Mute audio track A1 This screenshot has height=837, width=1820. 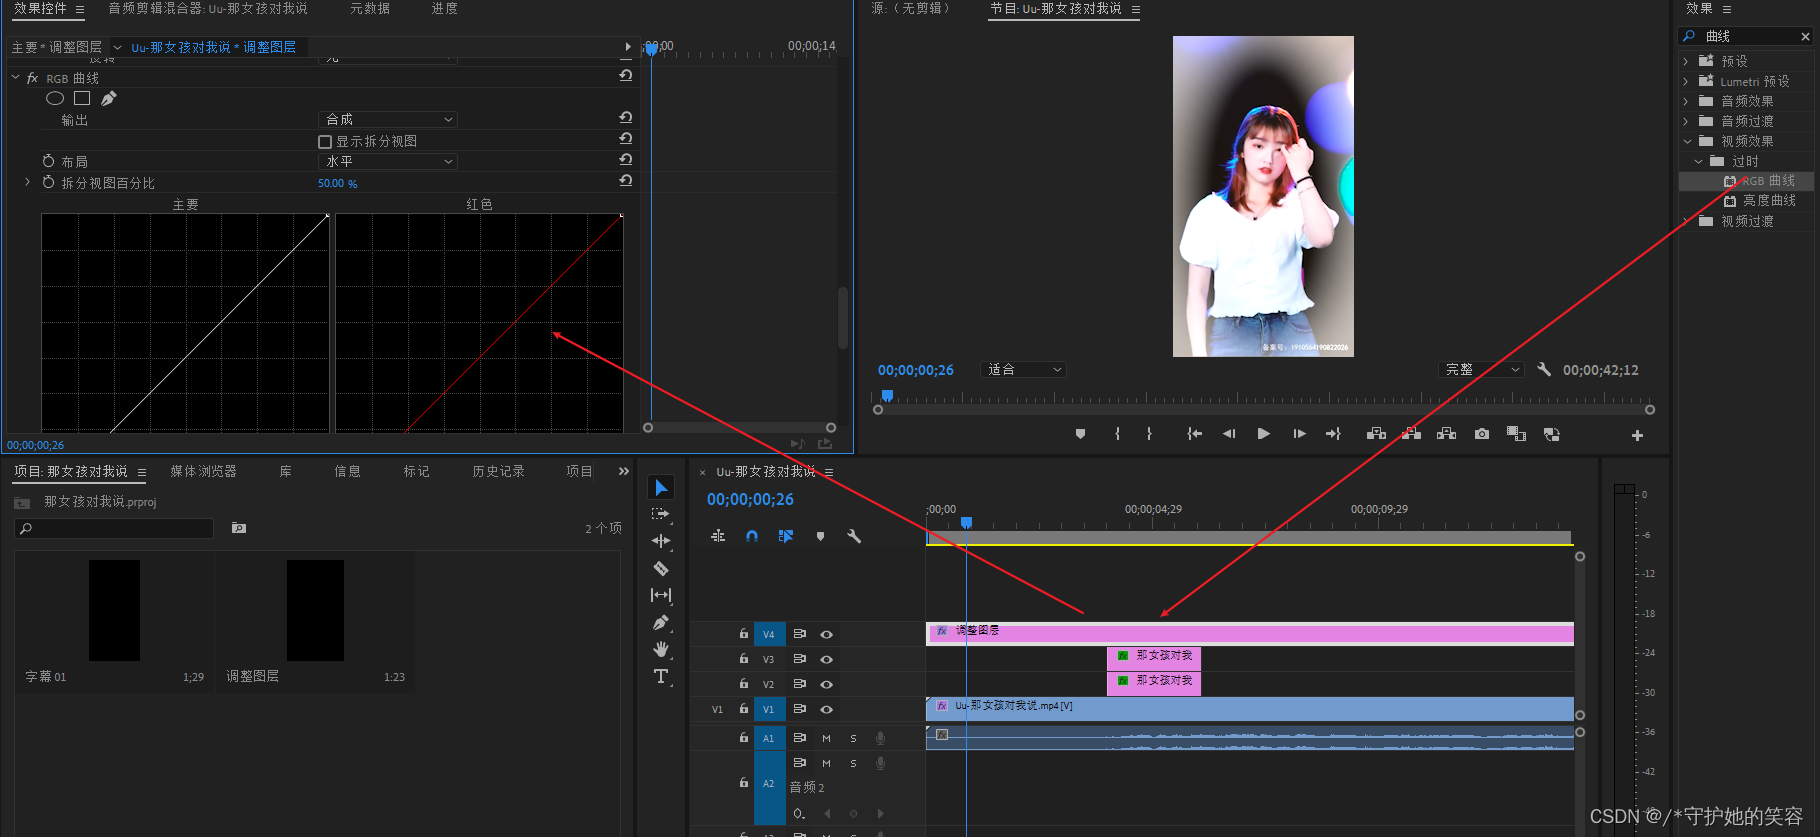click(827, 738)
